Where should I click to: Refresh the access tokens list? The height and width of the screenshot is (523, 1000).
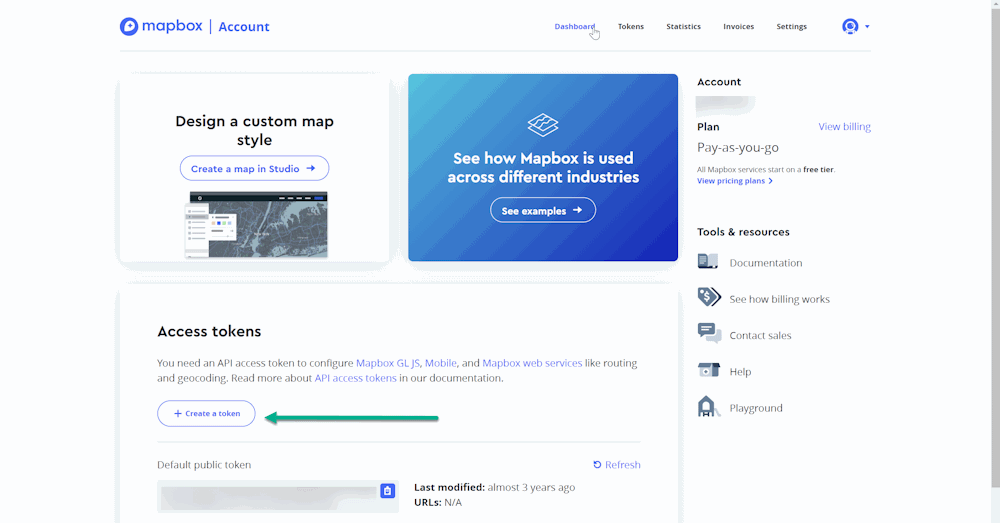(617, 464)
